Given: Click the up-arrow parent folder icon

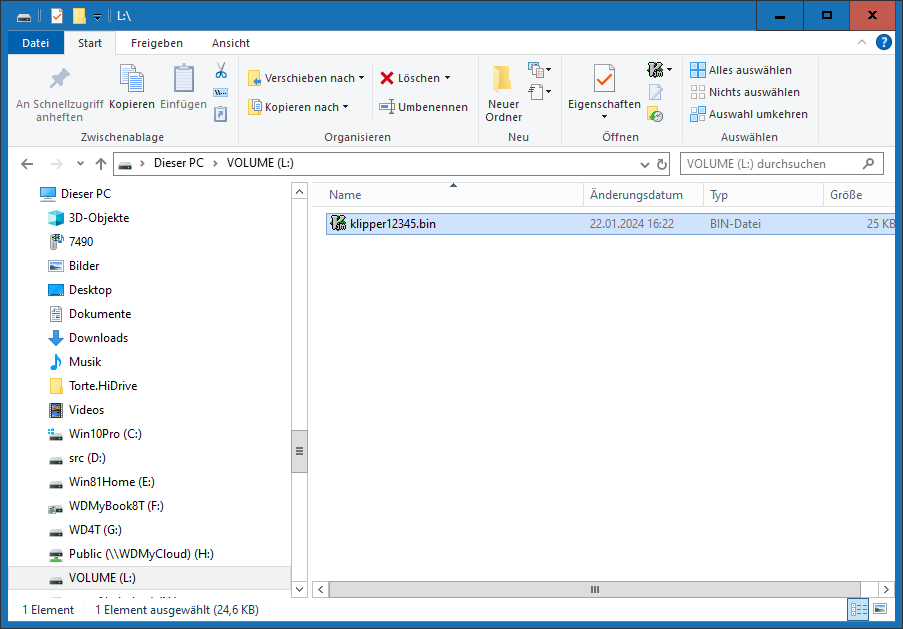Looking at the screenshot, I should click(101, 164).
